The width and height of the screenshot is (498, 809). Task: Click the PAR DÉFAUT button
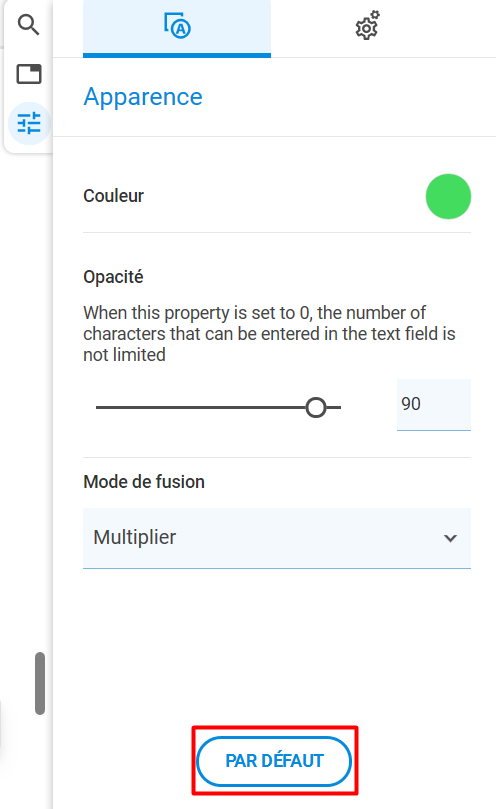tap(274, 761)
